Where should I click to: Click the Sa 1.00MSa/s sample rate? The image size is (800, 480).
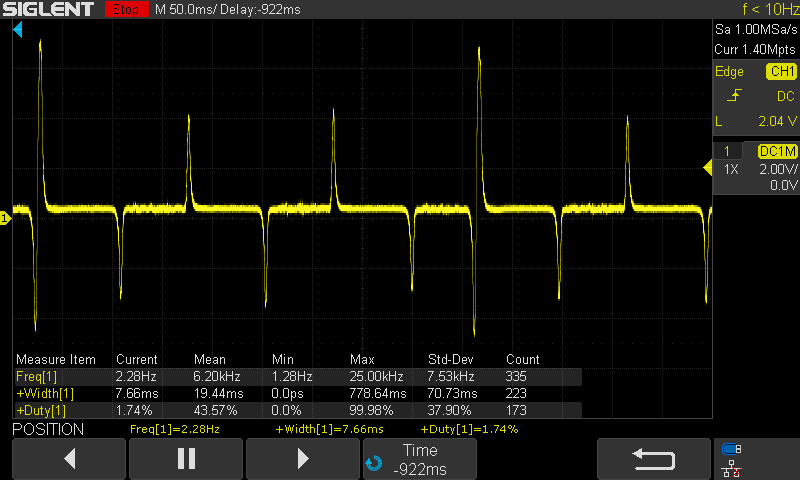pyautogui.click(x=756, y=30)
